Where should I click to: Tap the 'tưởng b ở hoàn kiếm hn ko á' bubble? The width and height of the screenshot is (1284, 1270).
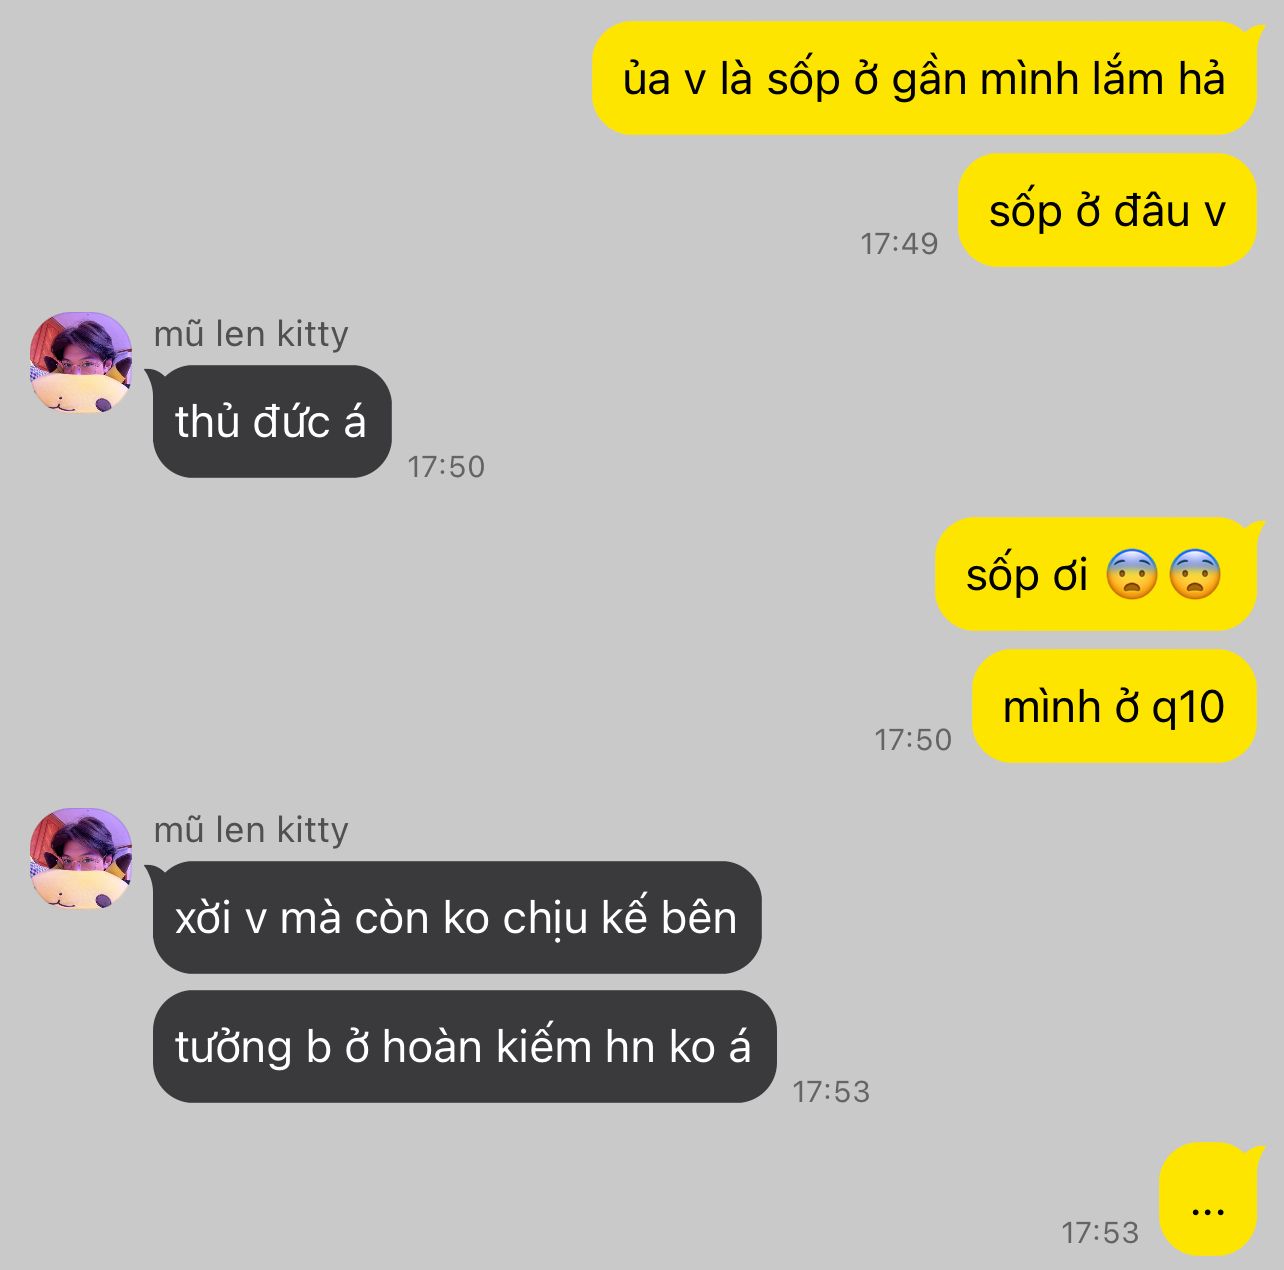(464, 1046)
